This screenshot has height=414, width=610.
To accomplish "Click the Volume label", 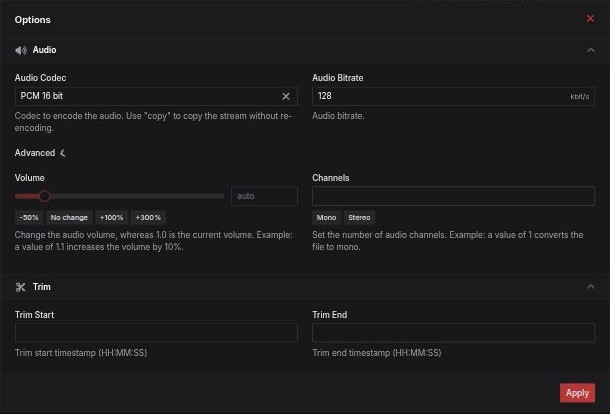I will click(30, 178).
